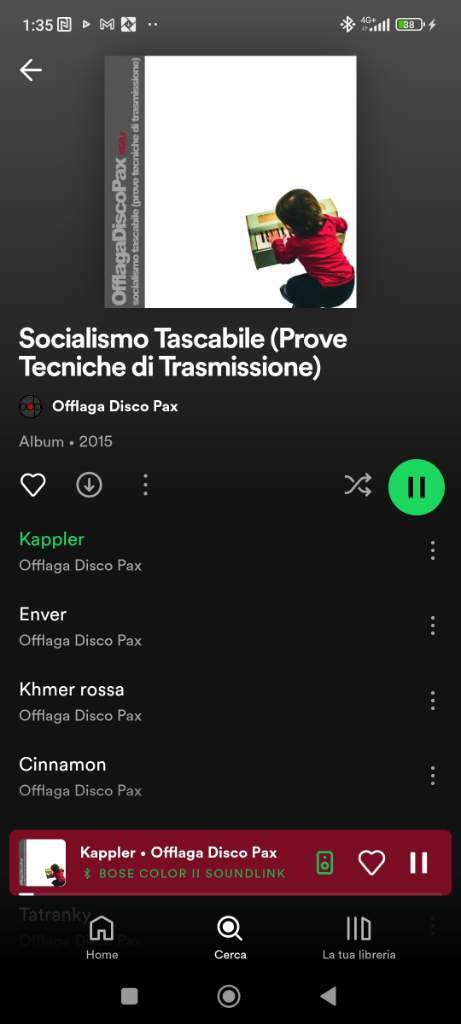
Task: Play the Cinnamon track
Action: [215, 776]
